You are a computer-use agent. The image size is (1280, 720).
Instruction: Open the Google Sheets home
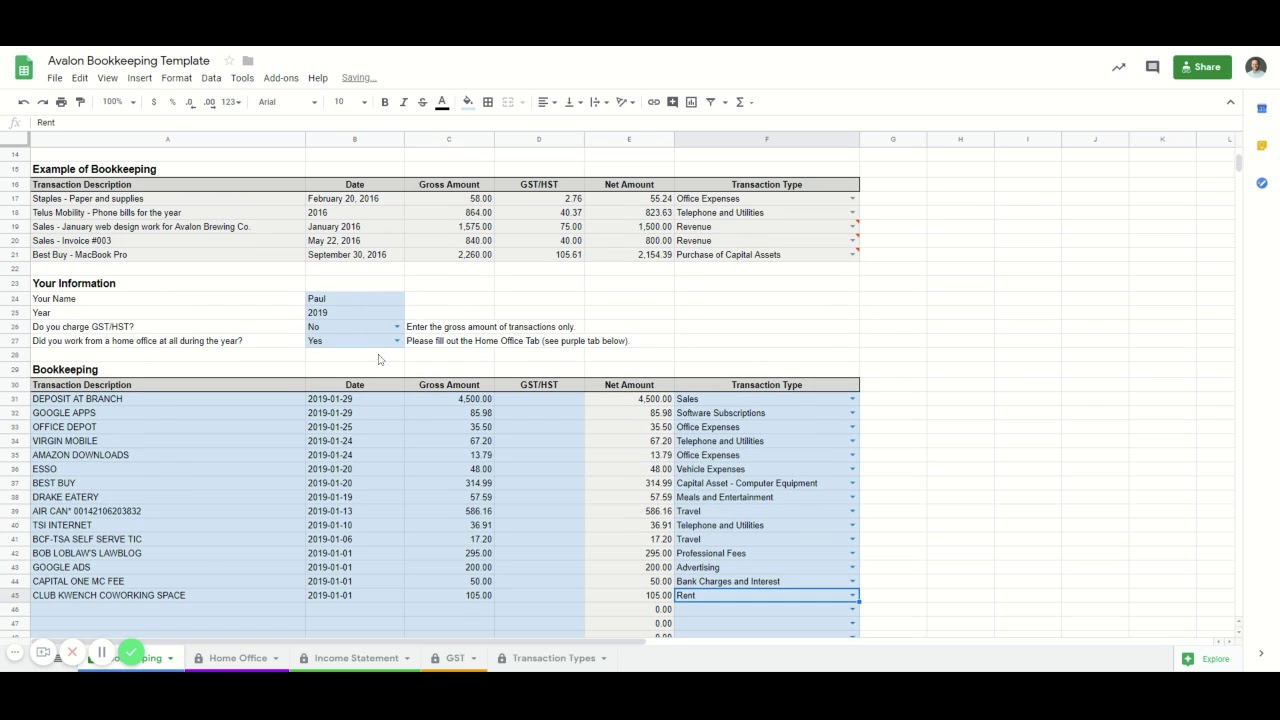[x=24, y=68]
